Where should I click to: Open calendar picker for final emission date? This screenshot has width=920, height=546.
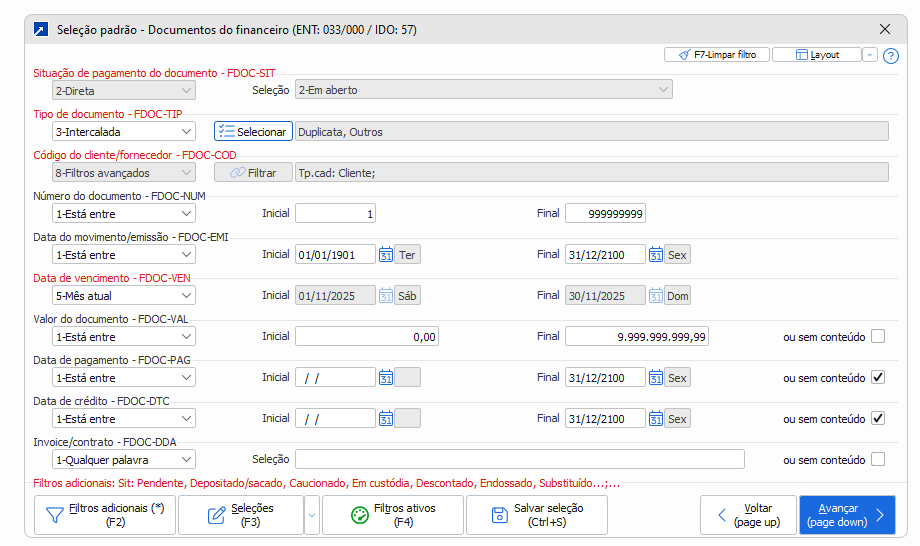pyautogui.click(x=656, y=255)
